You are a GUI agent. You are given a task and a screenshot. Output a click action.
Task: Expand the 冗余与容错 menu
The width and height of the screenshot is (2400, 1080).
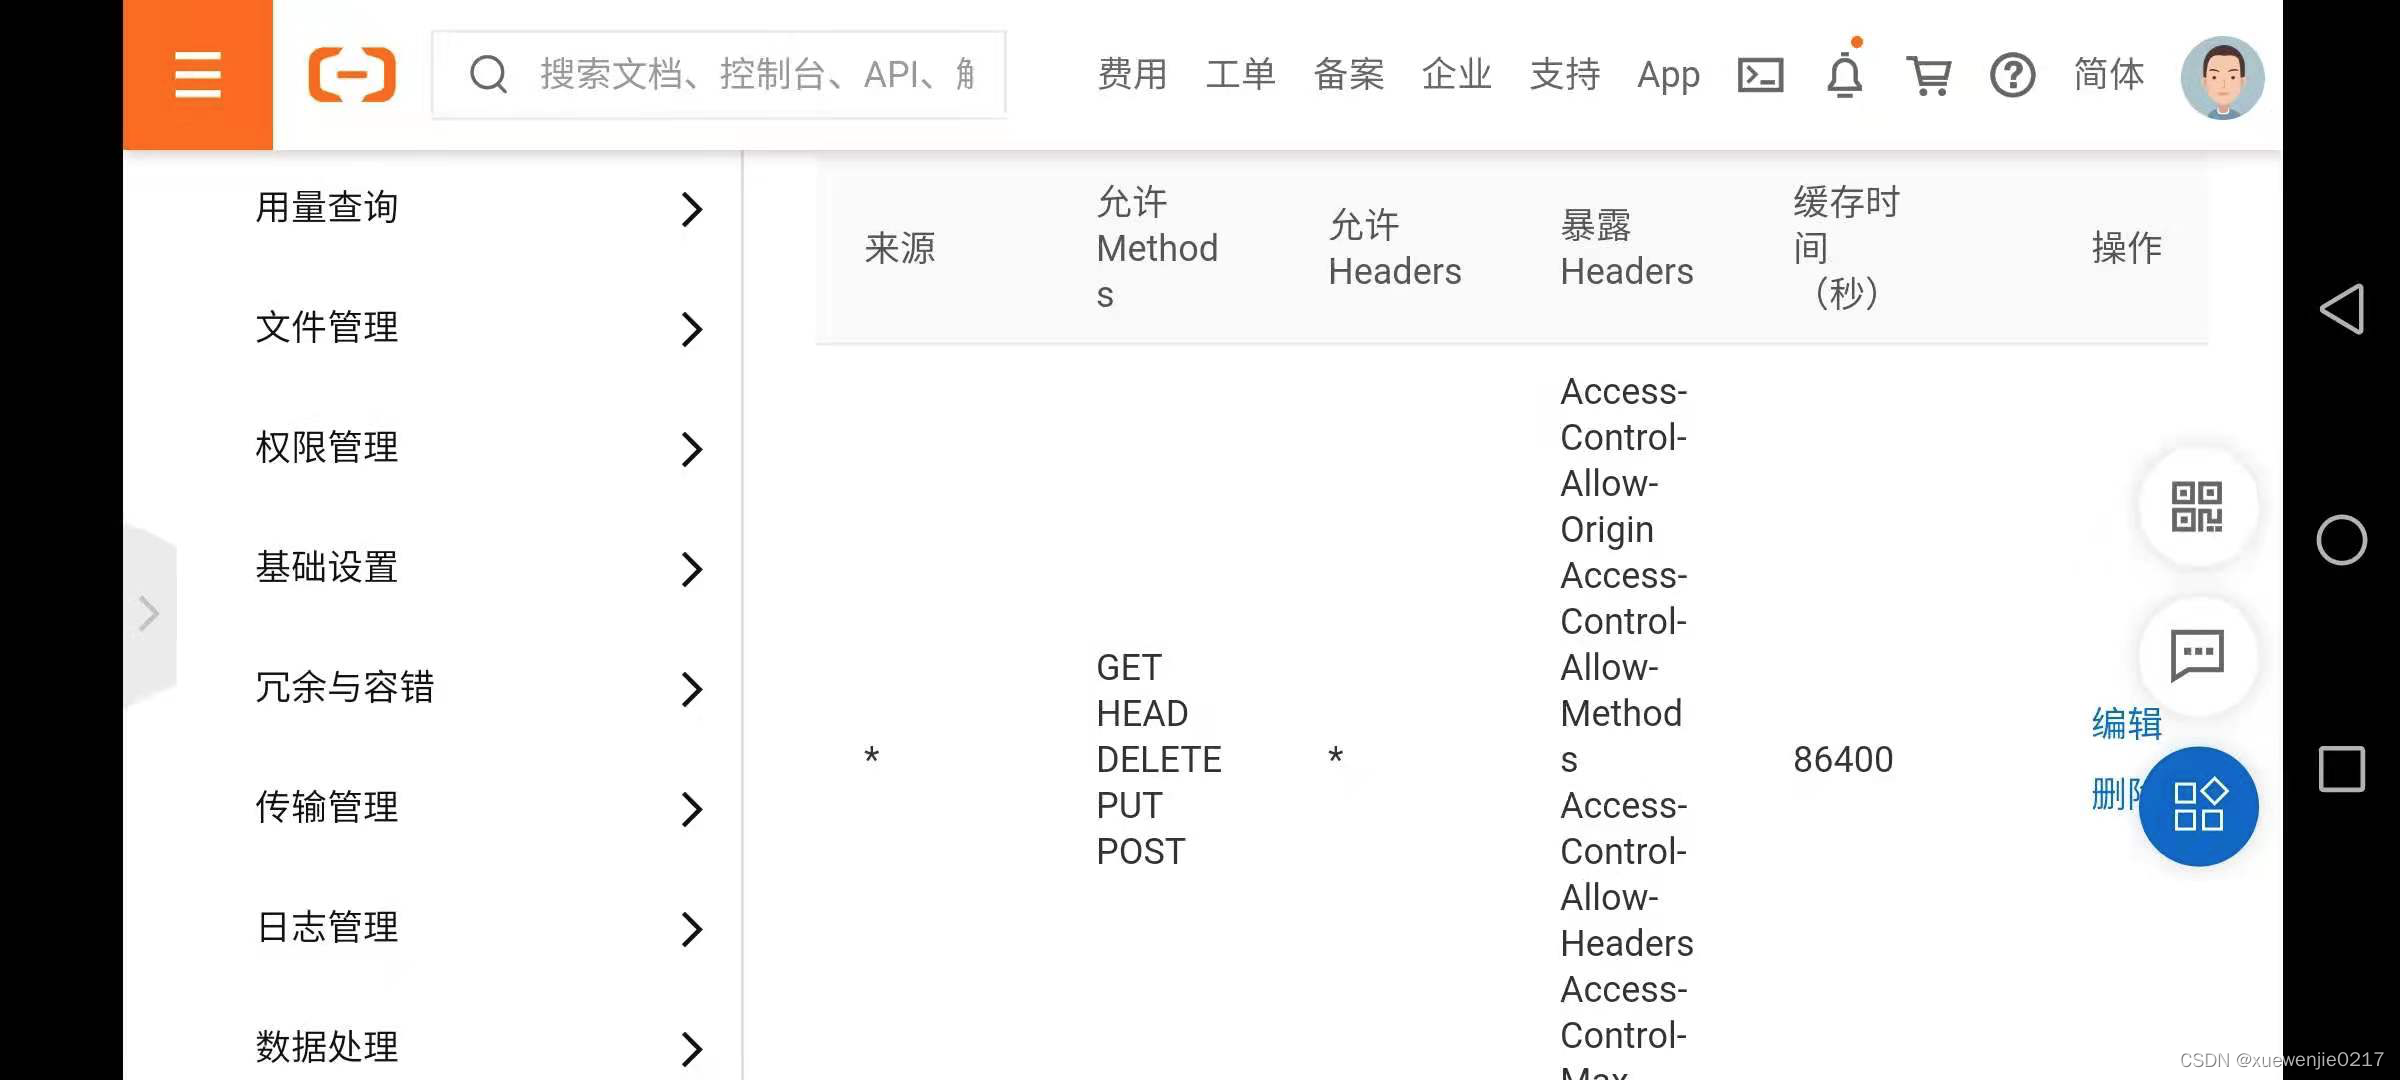point(480,688)
